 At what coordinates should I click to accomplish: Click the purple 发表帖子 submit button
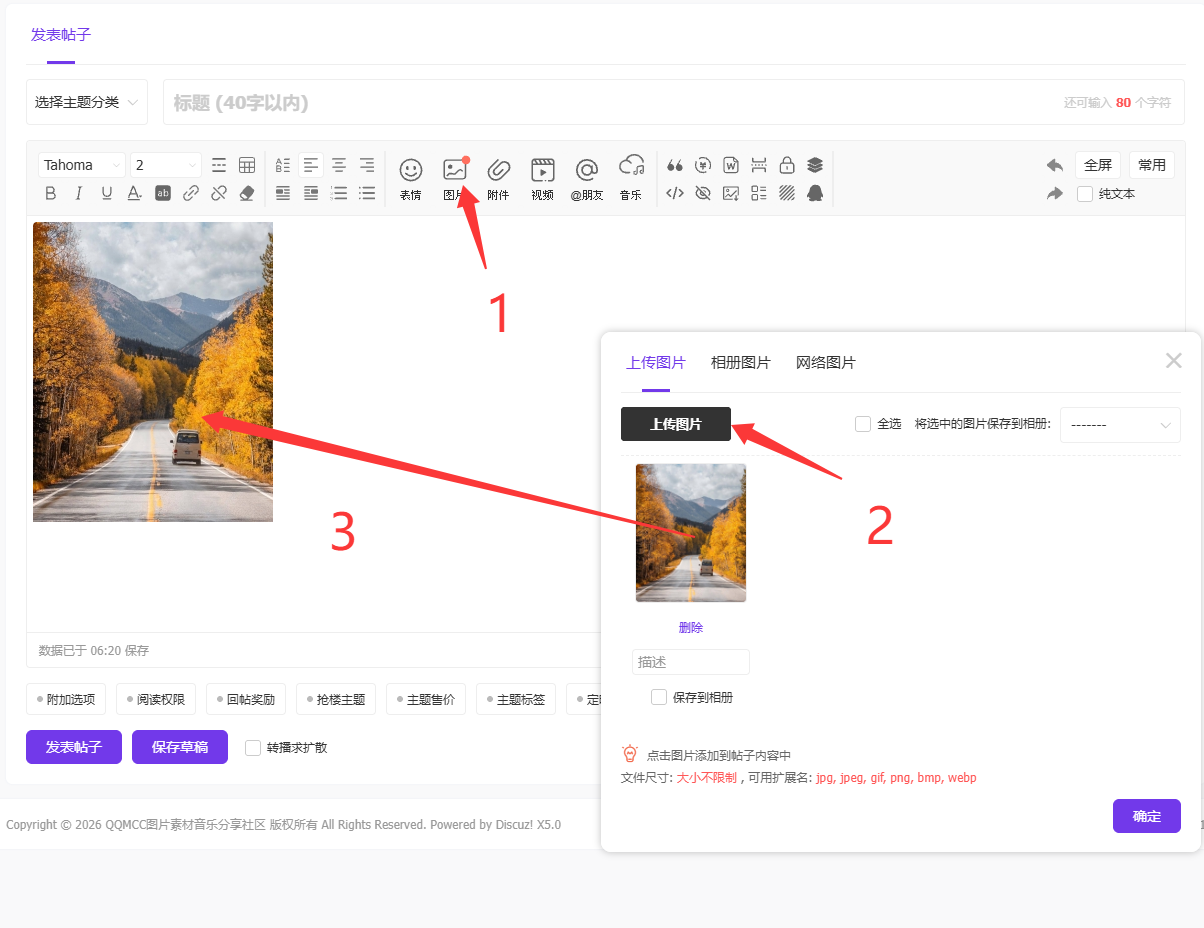[74, 747]
